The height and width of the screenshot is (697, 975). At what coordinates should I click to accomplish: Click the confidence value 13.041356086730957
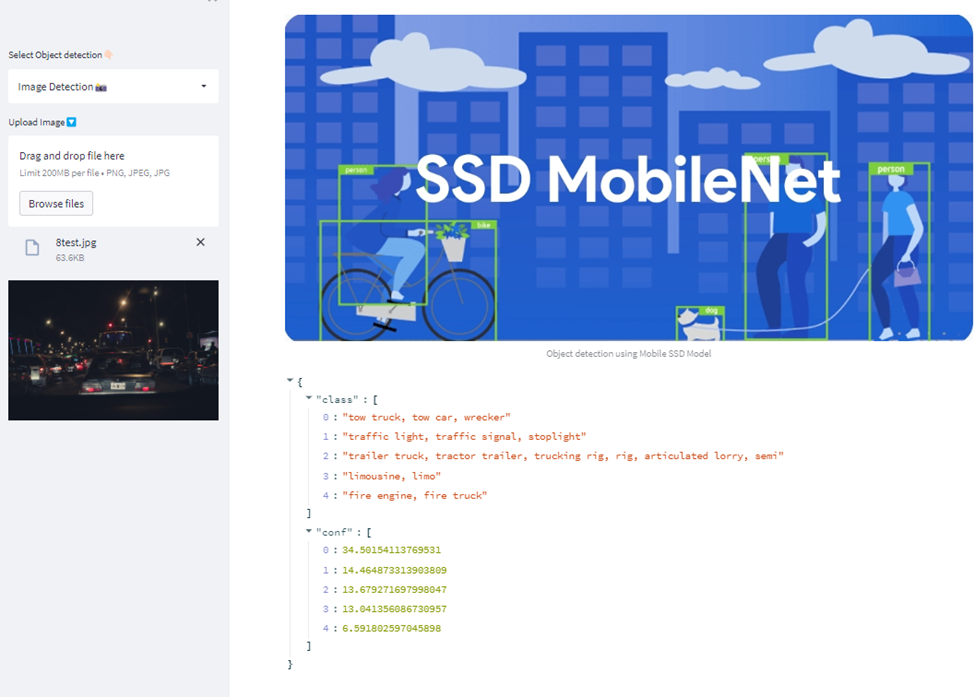[394, 609]
